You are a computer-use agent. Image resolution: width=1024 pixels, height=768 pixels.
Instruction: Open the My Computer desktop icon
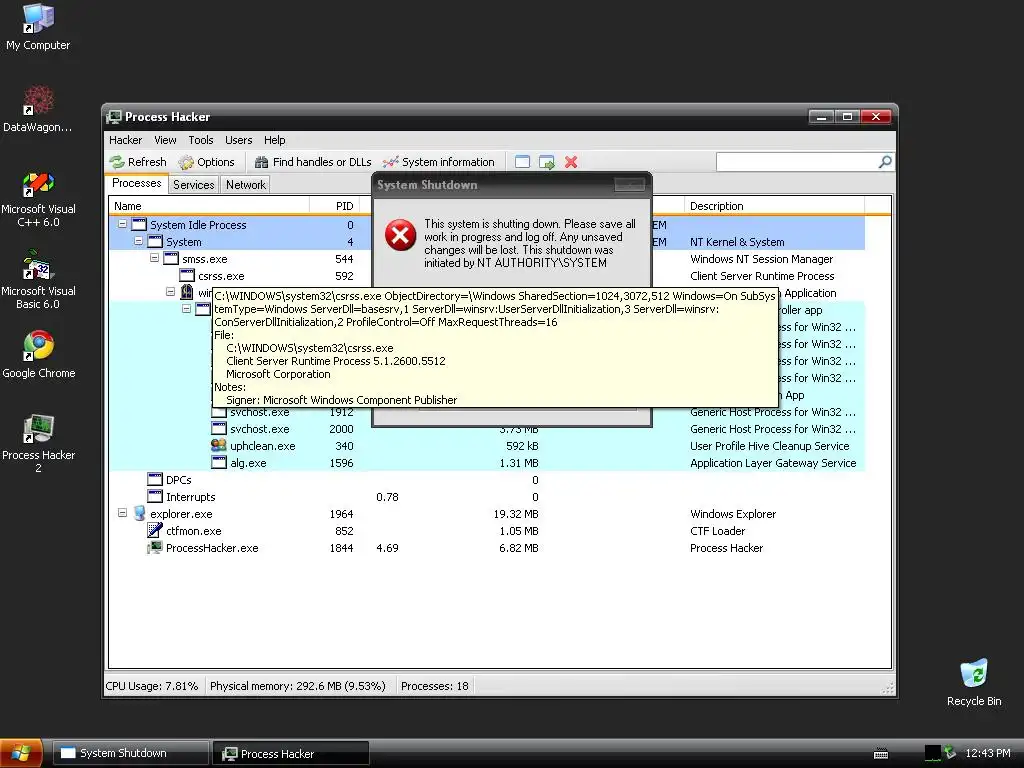[x=38, y=27]
